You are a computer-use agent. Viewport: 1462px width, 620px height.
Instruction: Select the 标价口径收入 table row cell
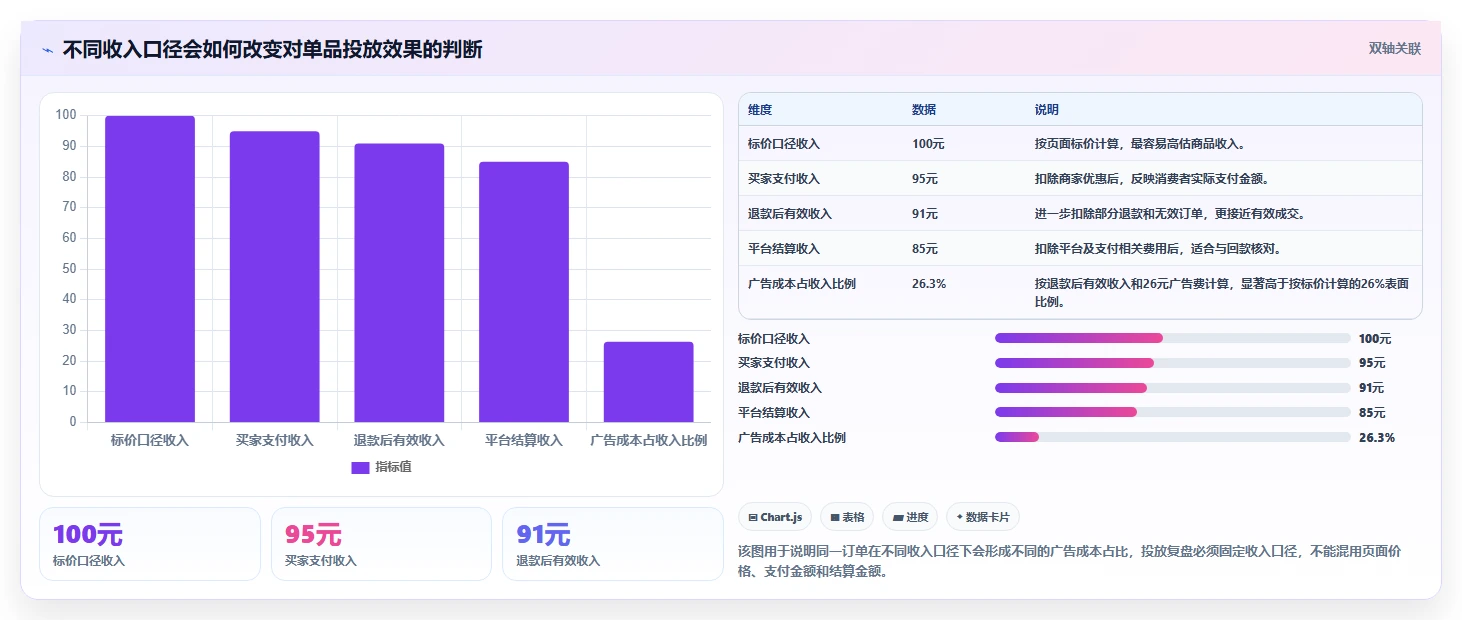click(784, 144)
